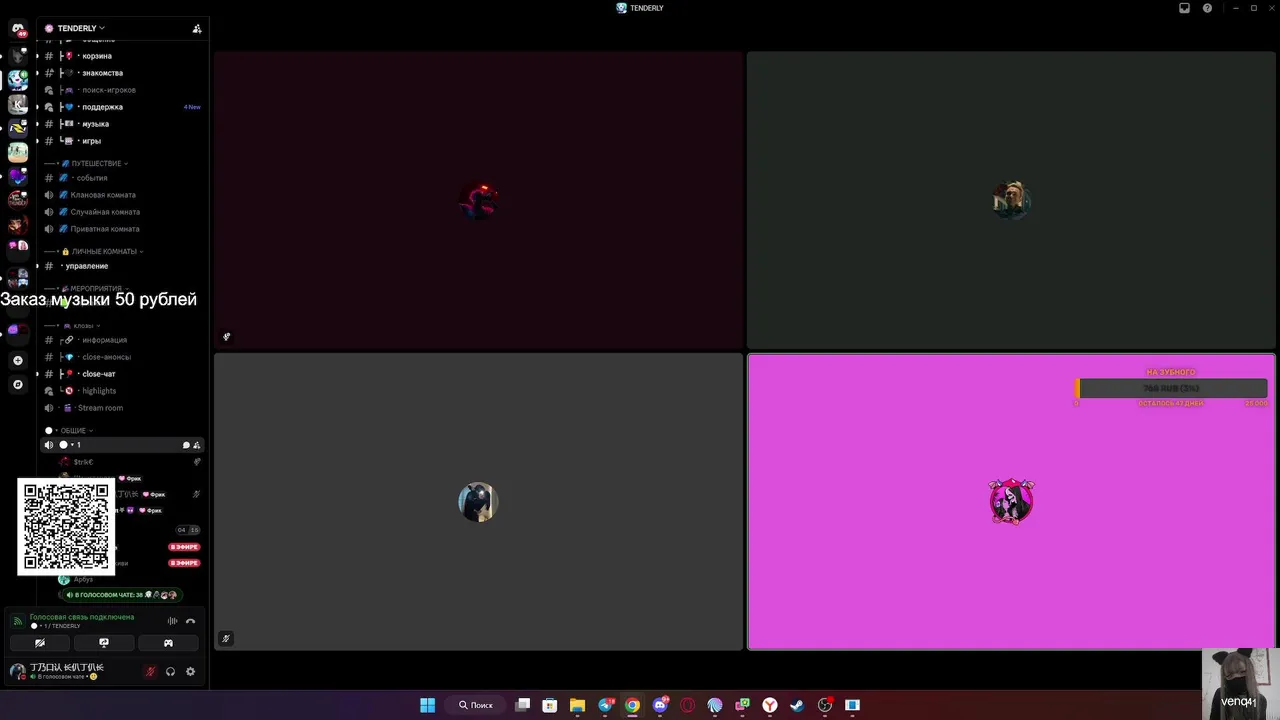Collapse the клозы category
Screen dimensions: 1280x720
click(x=85, y=325)
